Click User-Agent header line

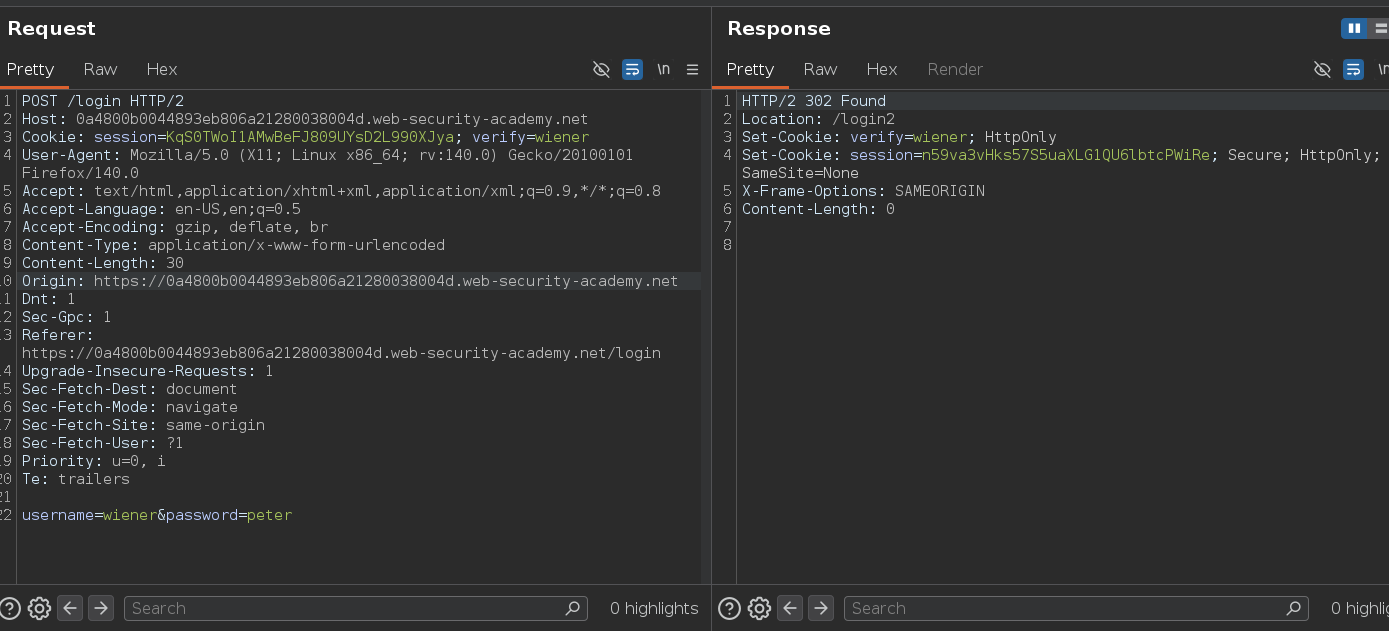(x=327, y=164)
